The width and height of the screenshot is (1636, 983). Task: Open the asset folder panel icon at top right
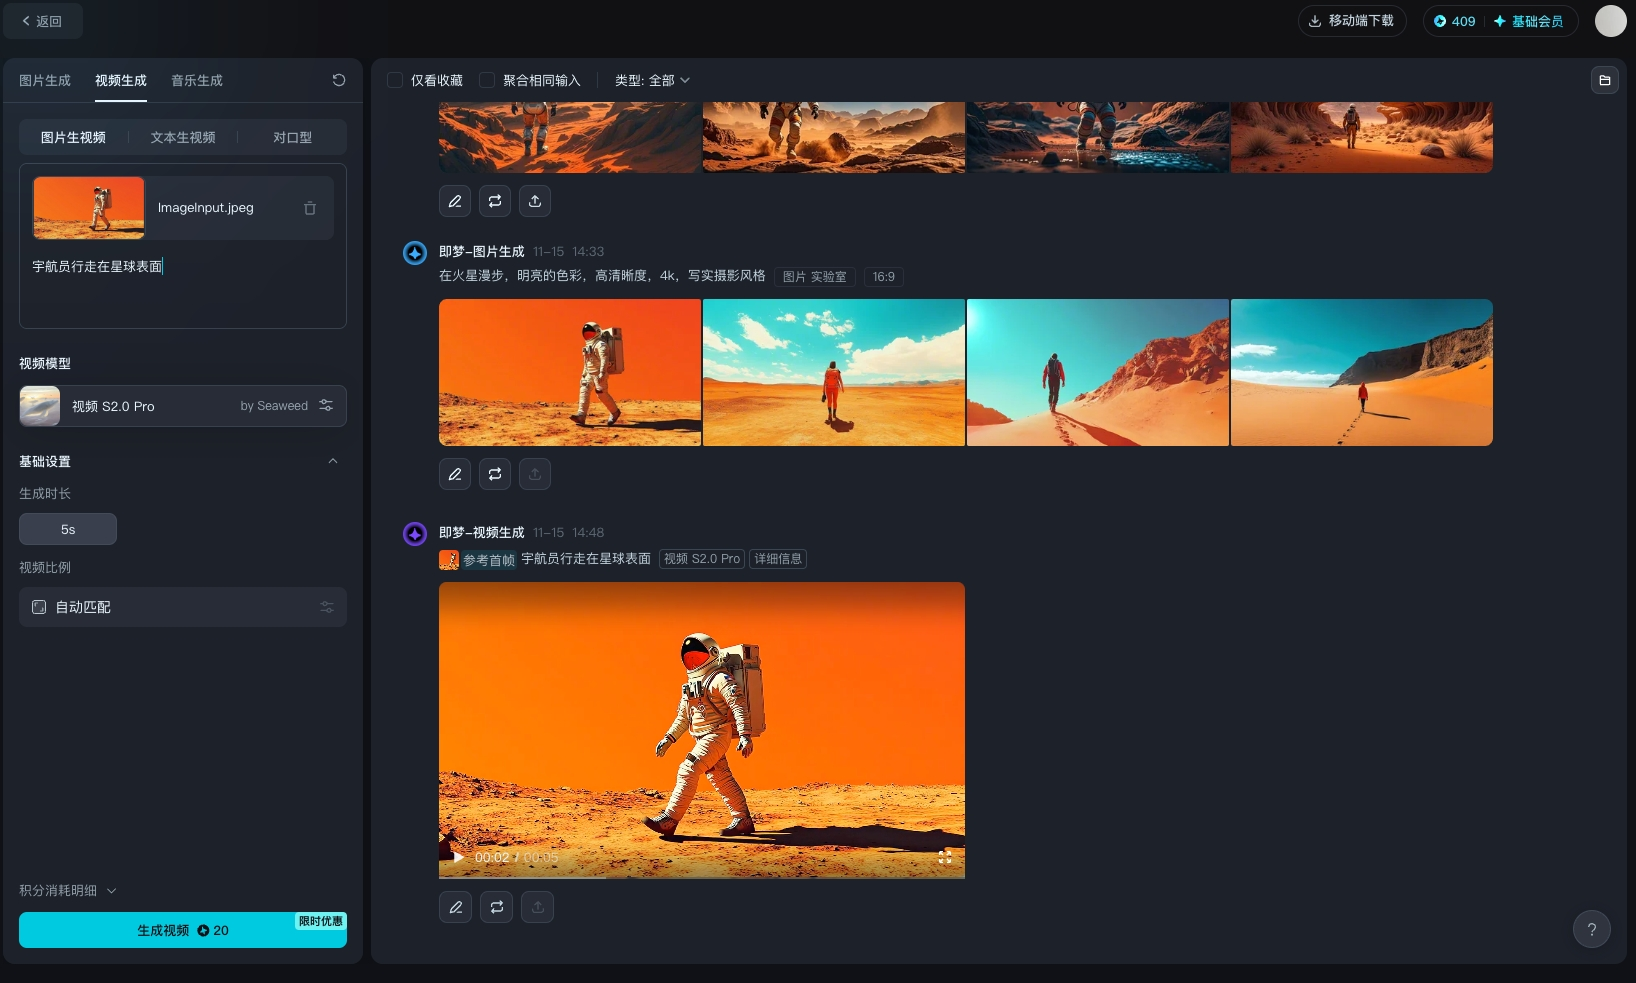coord(1605,80)
